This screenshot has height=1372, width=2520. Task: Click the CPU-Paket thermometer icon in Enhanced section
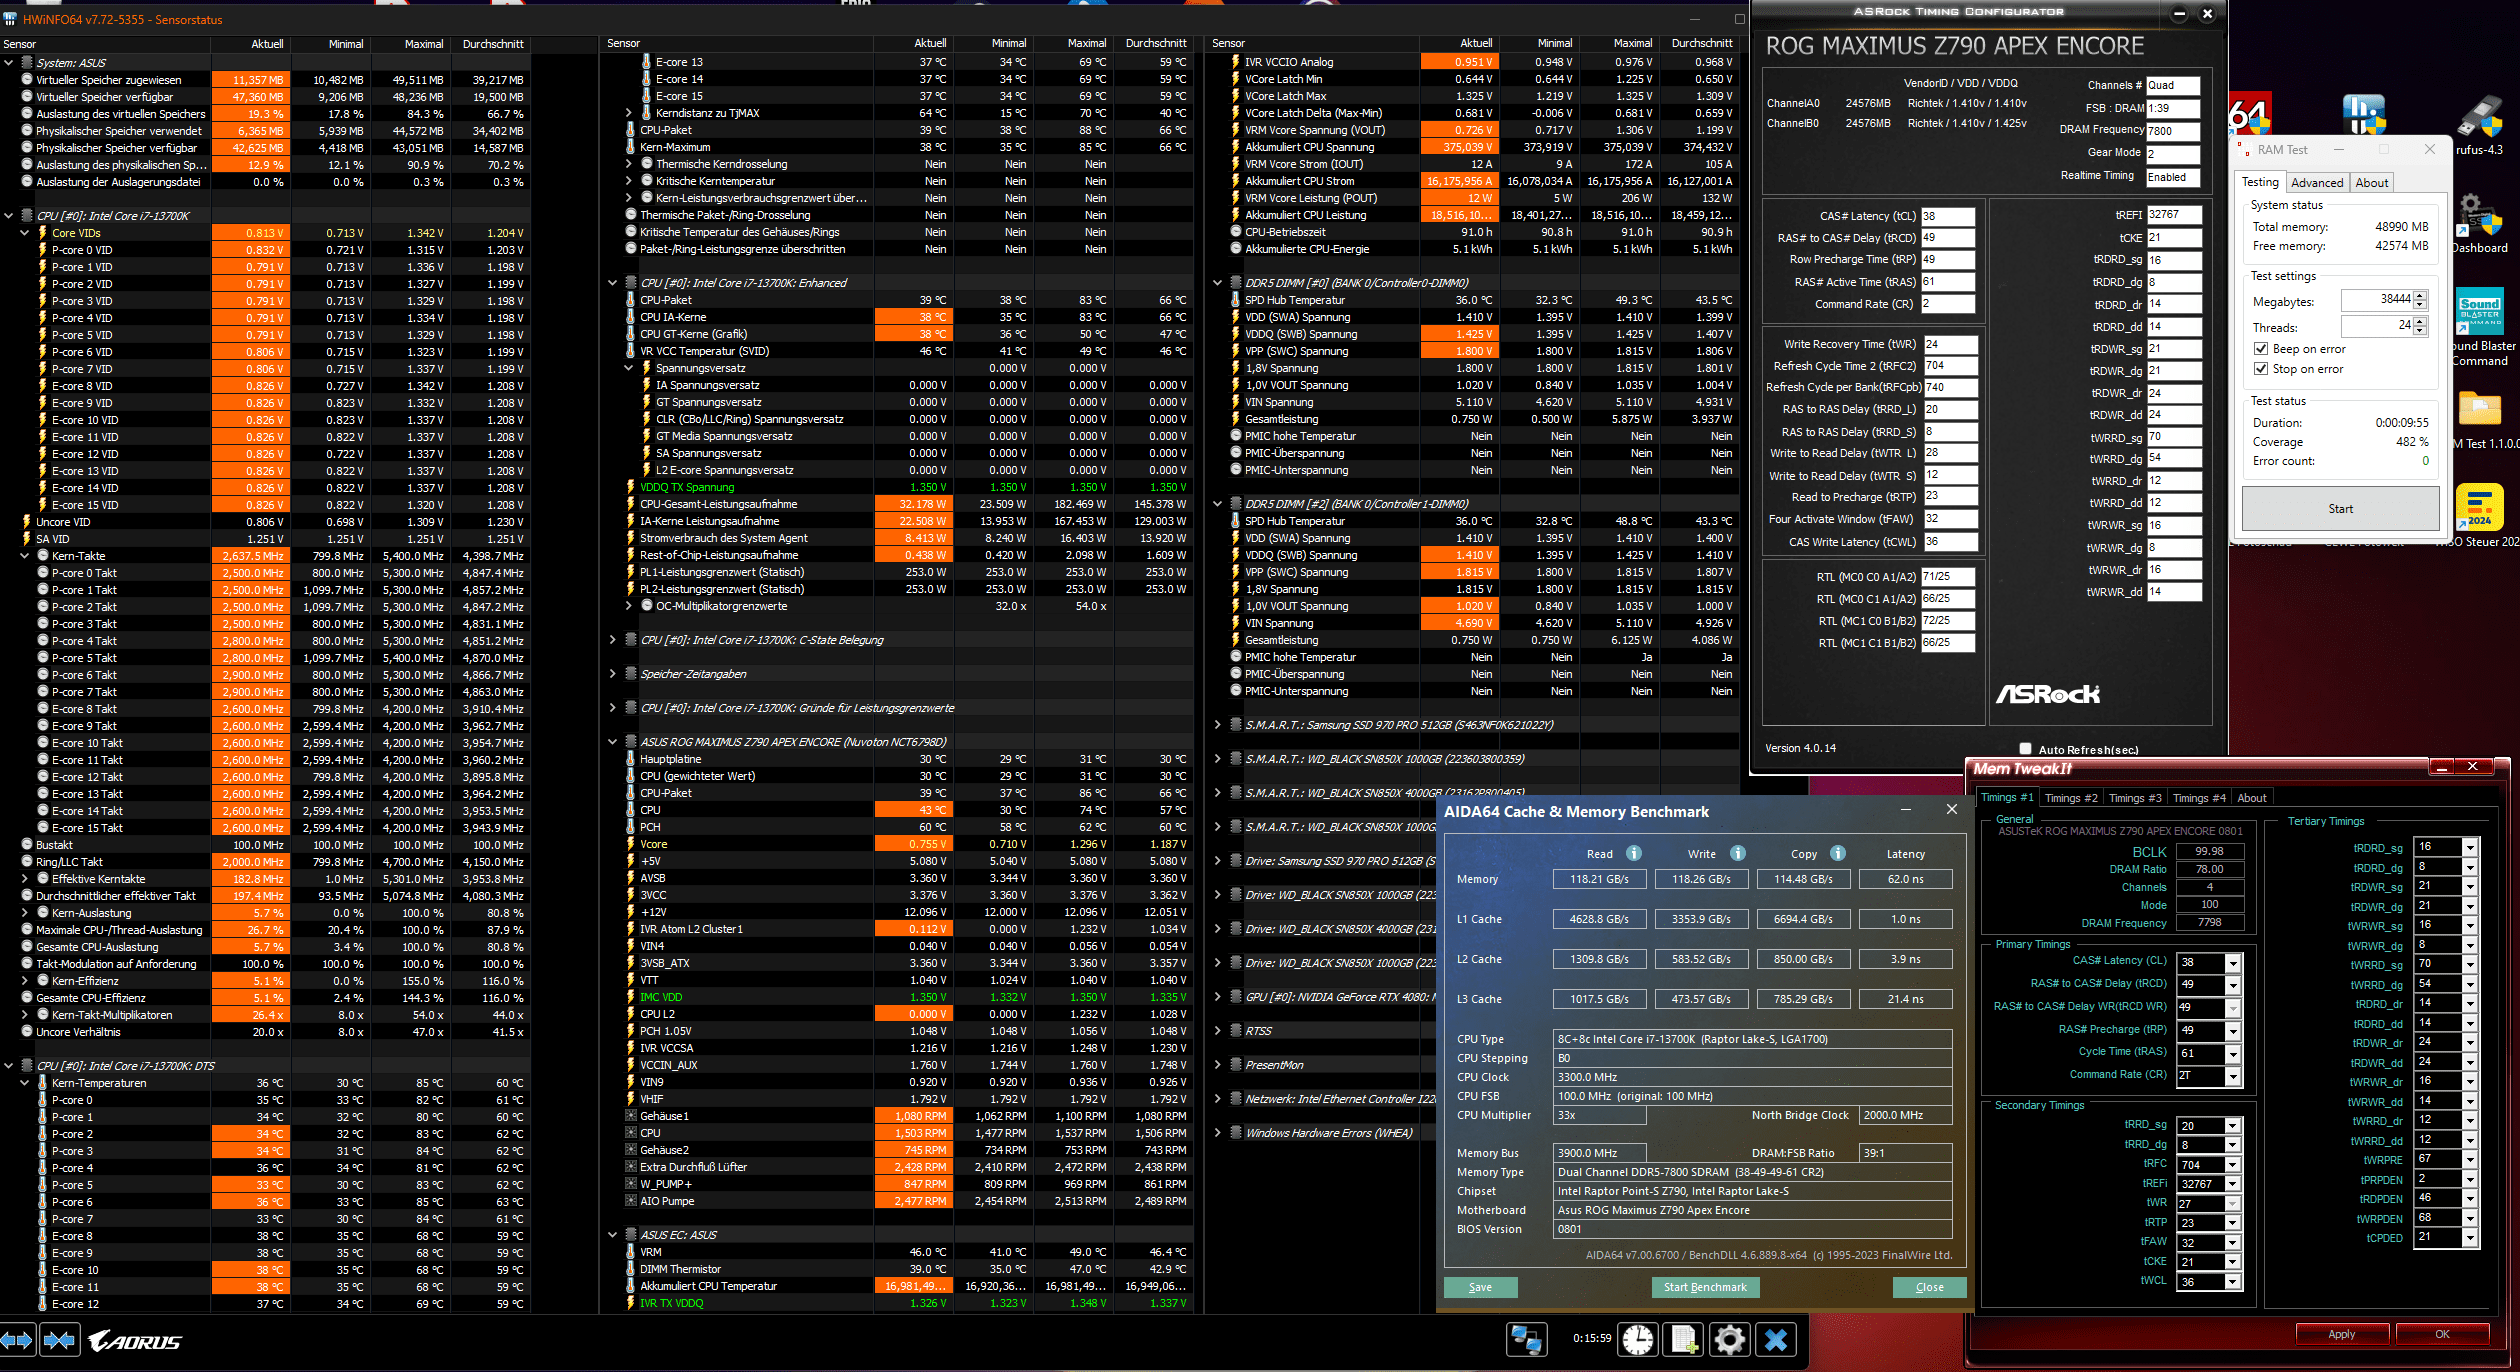tap(631, 300)
